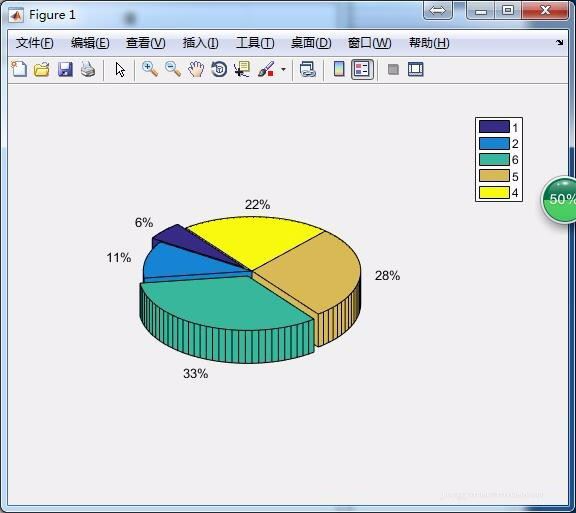Insert a colorbar with the toolbar icon
This screenshot has width=576, height=513.
coord(339,69)
